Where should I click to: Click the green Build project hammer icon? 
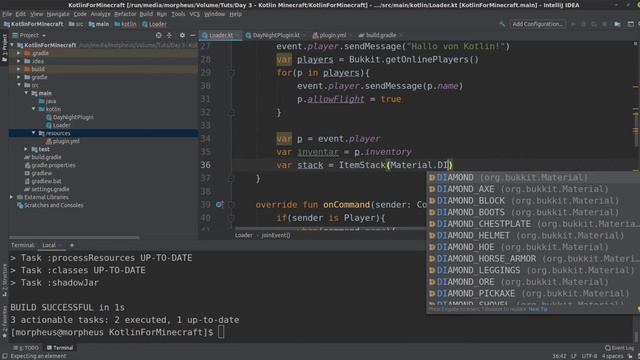tap(502, 24)
